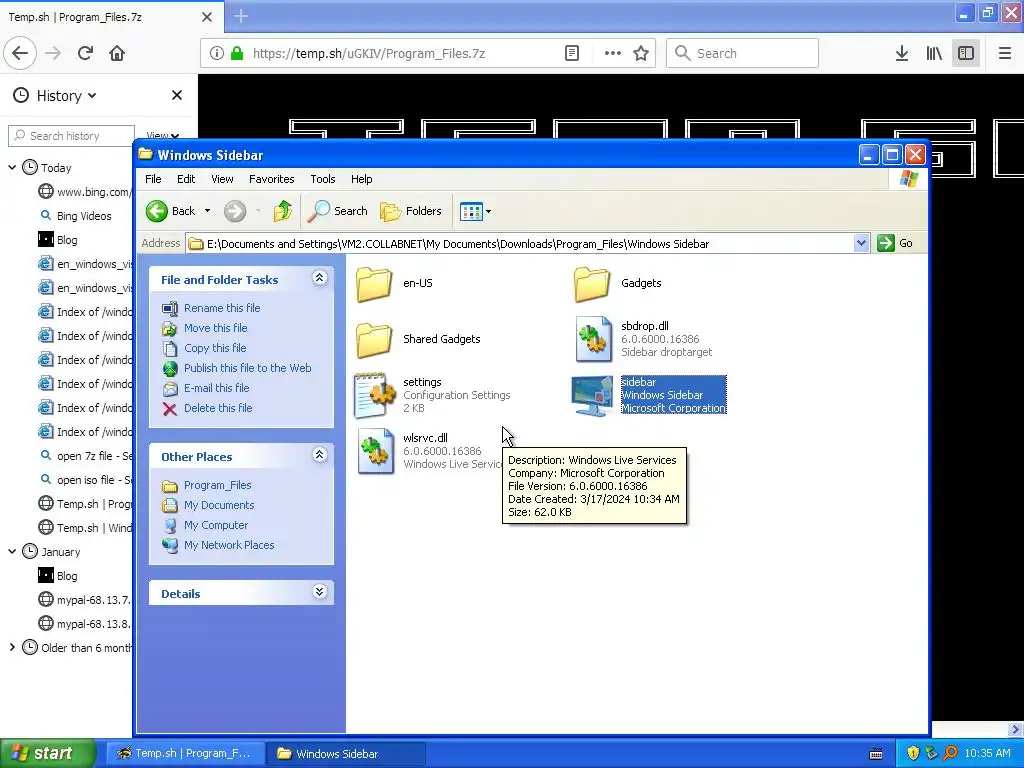Image resolution: width=1024 pixels, height=768 pixels.
Task: Open the Favorites menu
Action: 272,179
